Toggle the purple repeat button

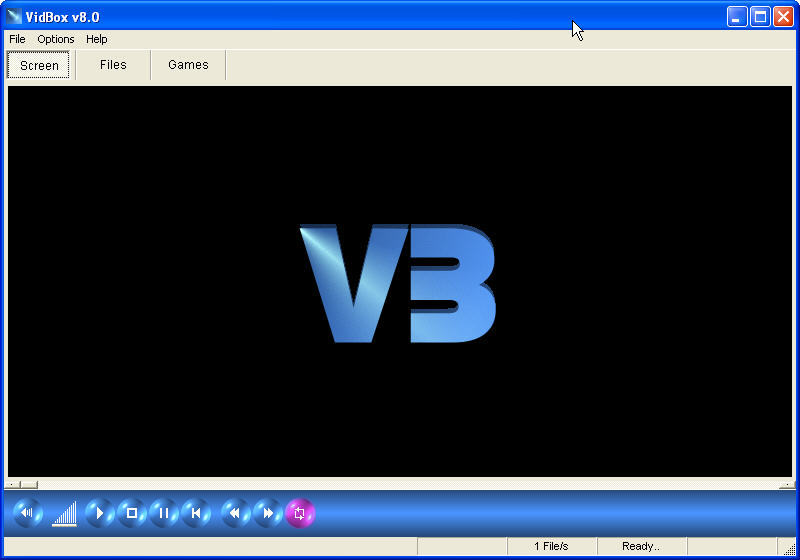300,513
